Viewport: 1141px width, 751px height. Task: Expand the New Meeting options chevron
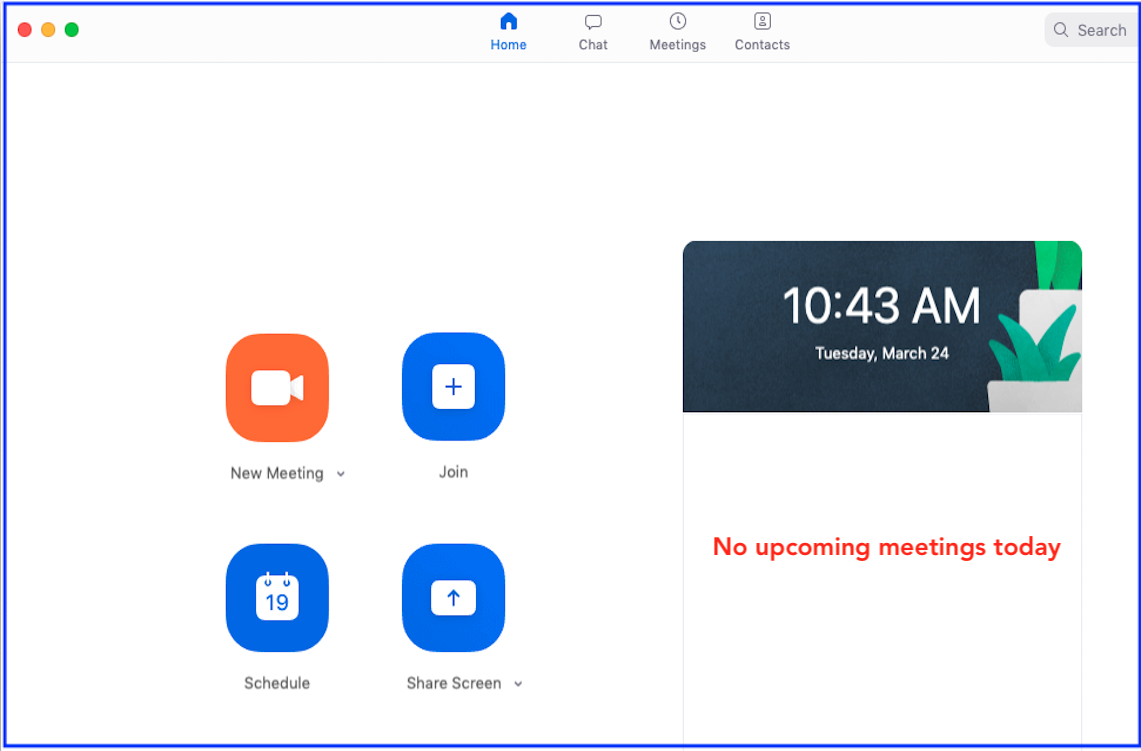[341, 474]
